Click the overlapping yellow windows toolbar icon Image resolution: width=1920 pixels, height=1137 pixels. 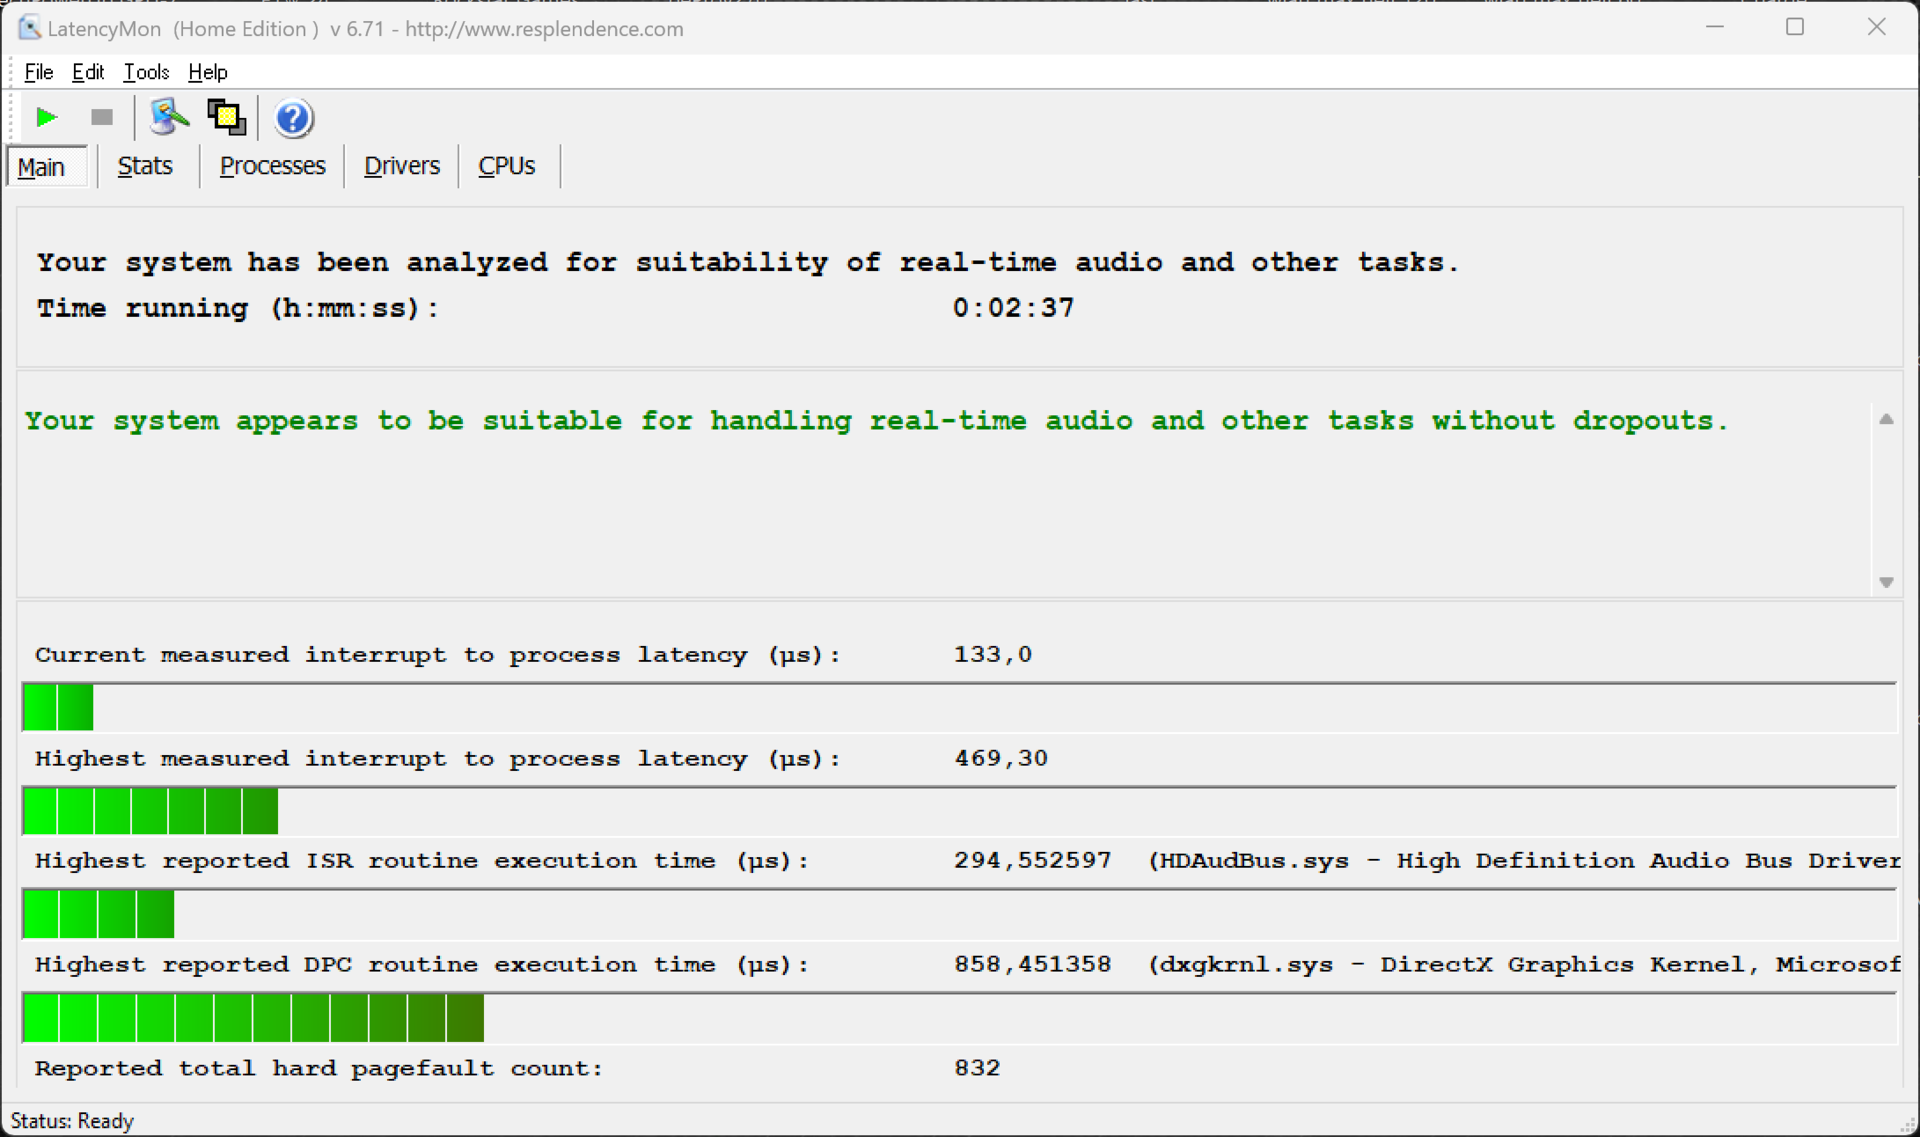(227, 118)
